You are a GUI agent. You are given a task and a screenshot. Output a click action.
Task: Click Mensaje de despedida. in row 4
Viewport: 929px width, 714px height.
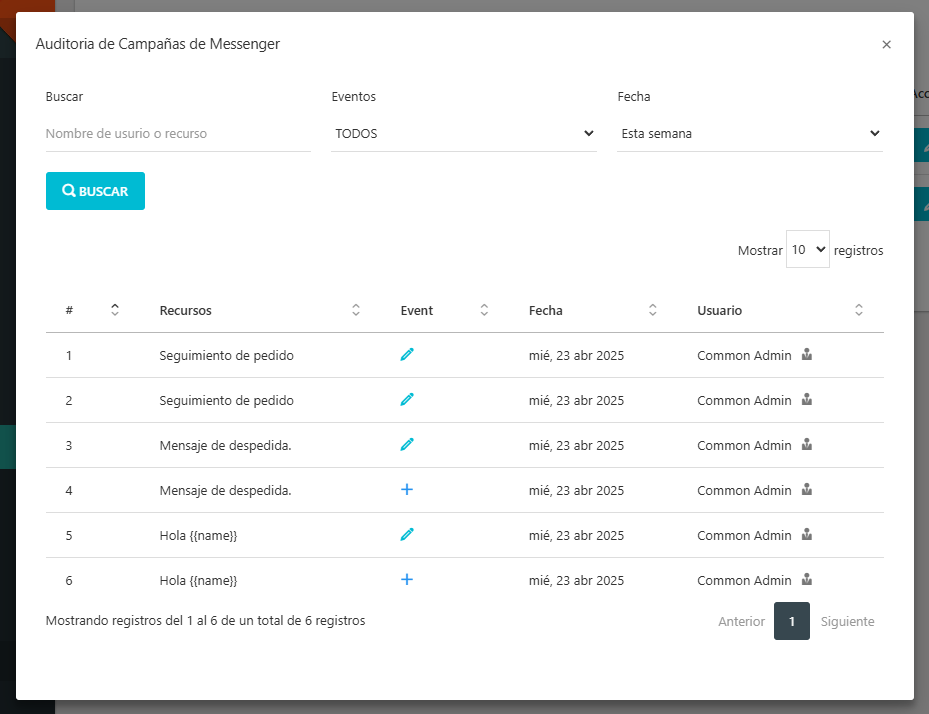pyautogui.click(x=225, y=491)
